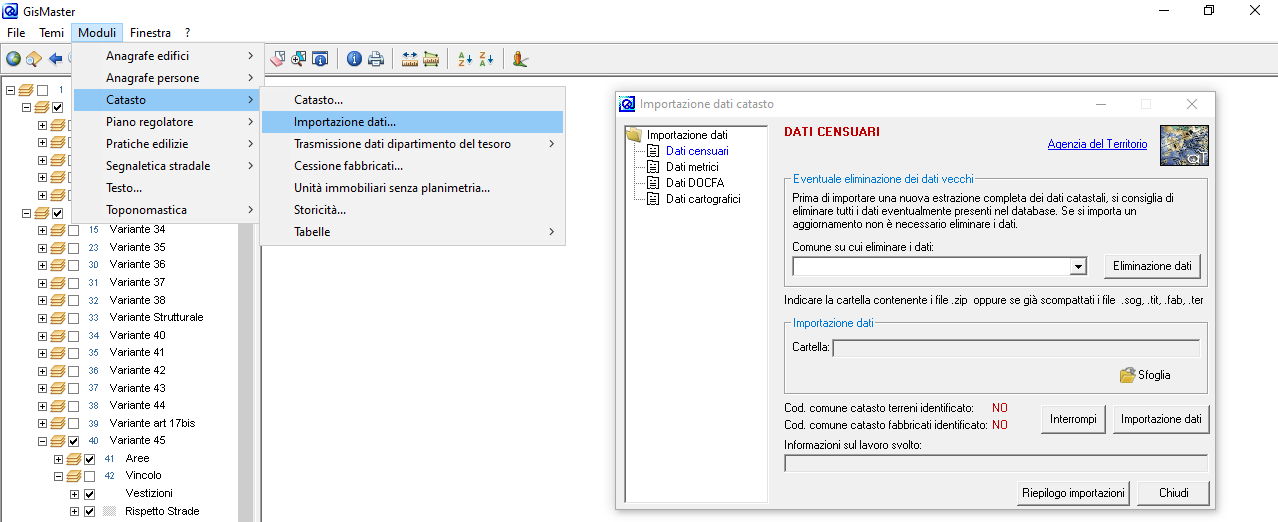Click the Sfoglia browse button

pos(1146,375)
